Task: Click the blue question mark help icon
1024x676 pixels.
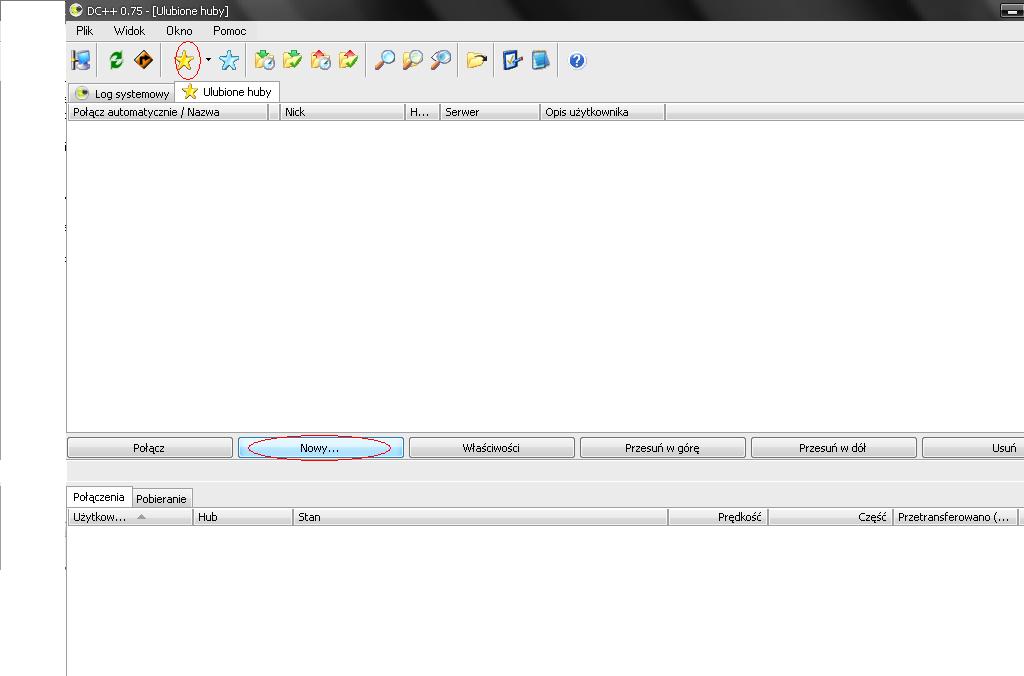Action: point(577,61)
